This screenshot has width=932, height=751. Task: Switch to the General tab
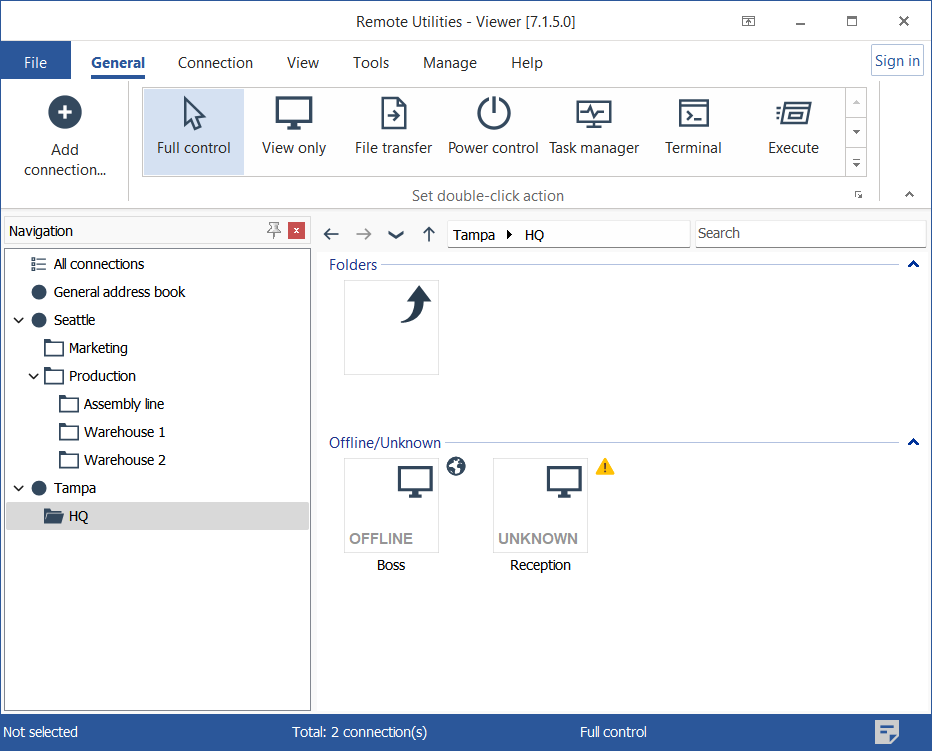point(118,62)
